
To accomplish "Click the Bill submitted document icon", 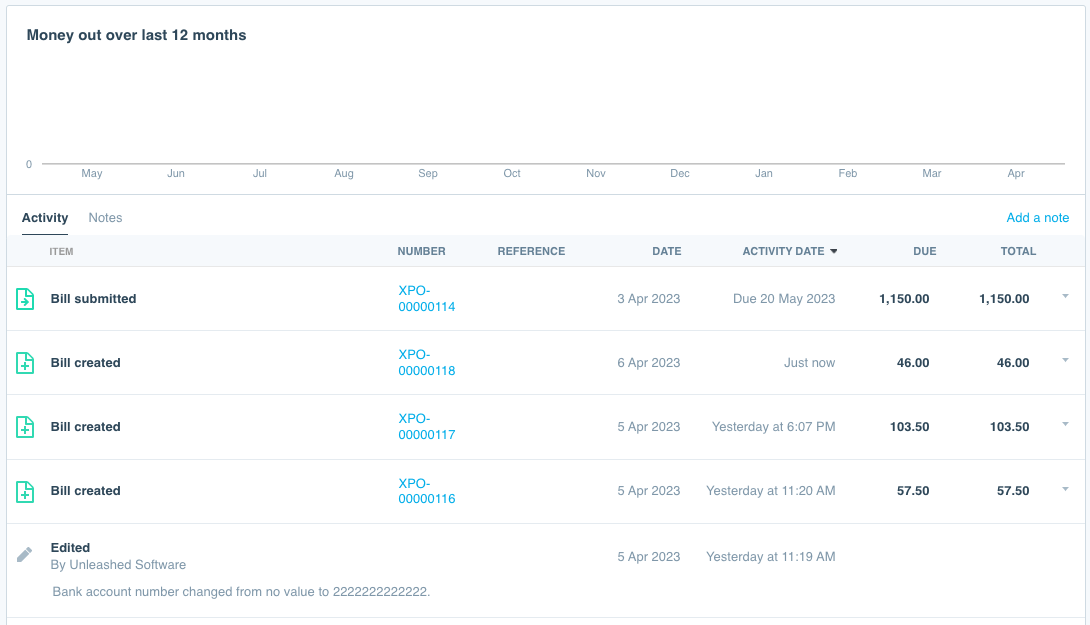I will point(25,299).
